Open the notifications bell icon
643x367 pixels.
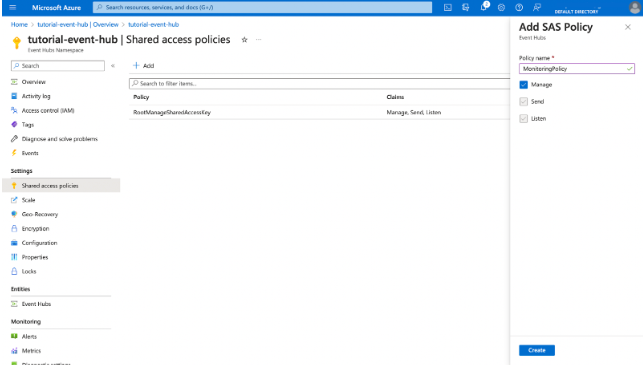(484, 7)
